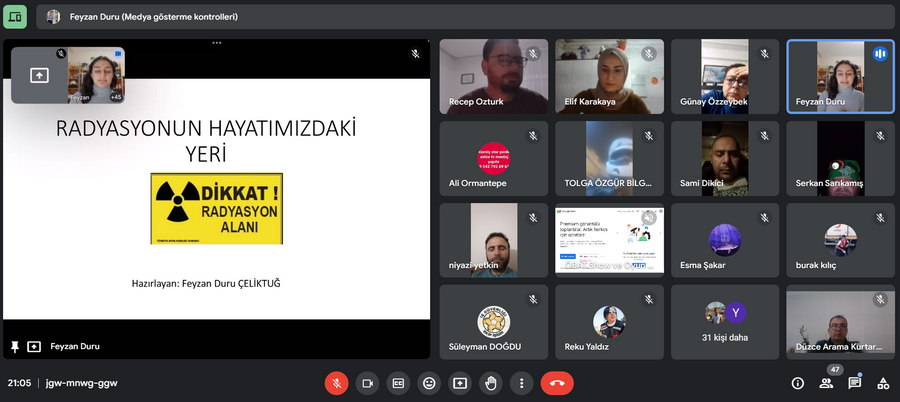Open the three-dot handle above the presentation
The height and width of the screenshot is (402, 900).
click(216, 42)
